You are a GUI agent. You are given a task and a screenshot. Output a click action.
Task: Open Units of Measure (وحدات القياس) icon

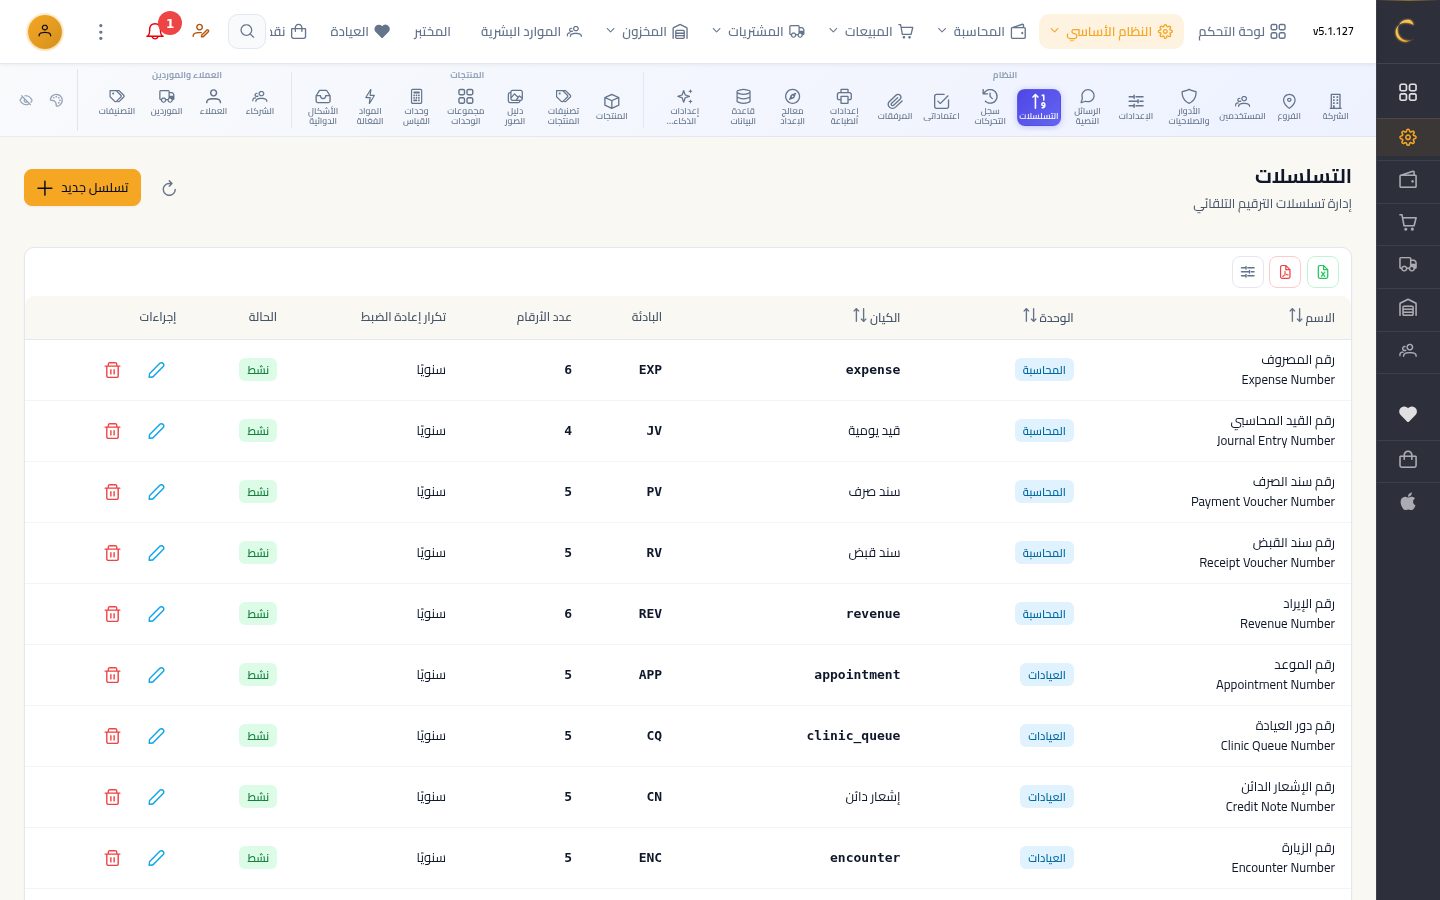click(x=416, y=107)
